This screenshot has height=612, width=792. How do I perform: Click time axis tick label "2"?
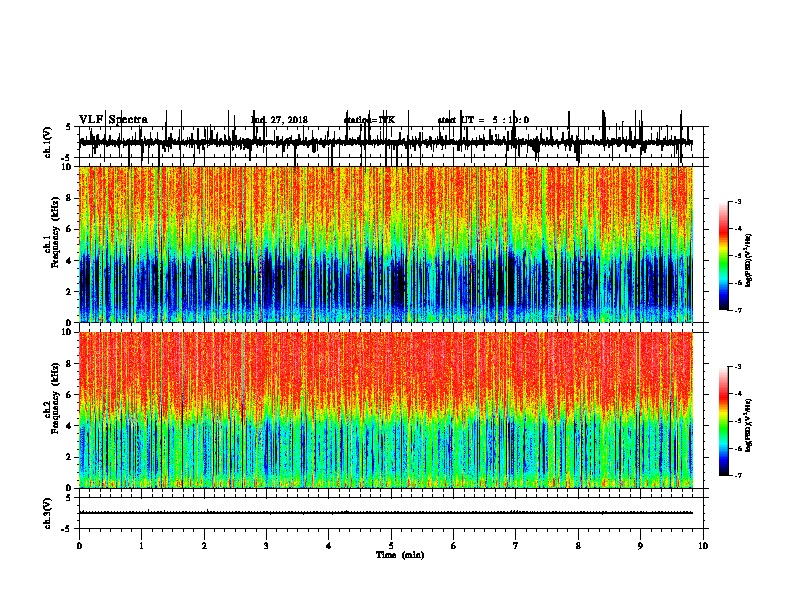(x=204, y=546)
